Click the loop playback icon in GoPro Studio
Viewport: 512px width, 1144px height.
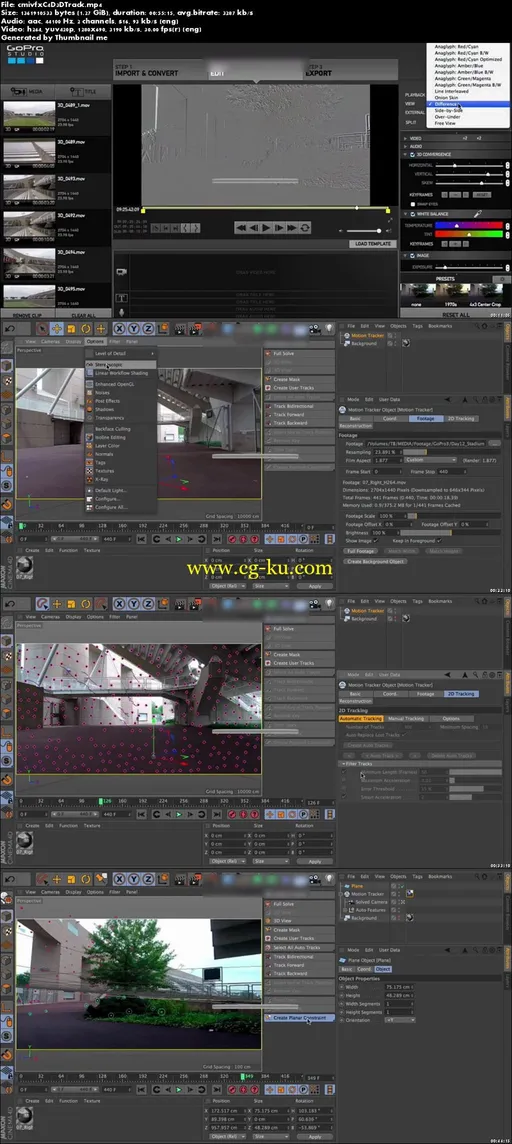point(306,228)
